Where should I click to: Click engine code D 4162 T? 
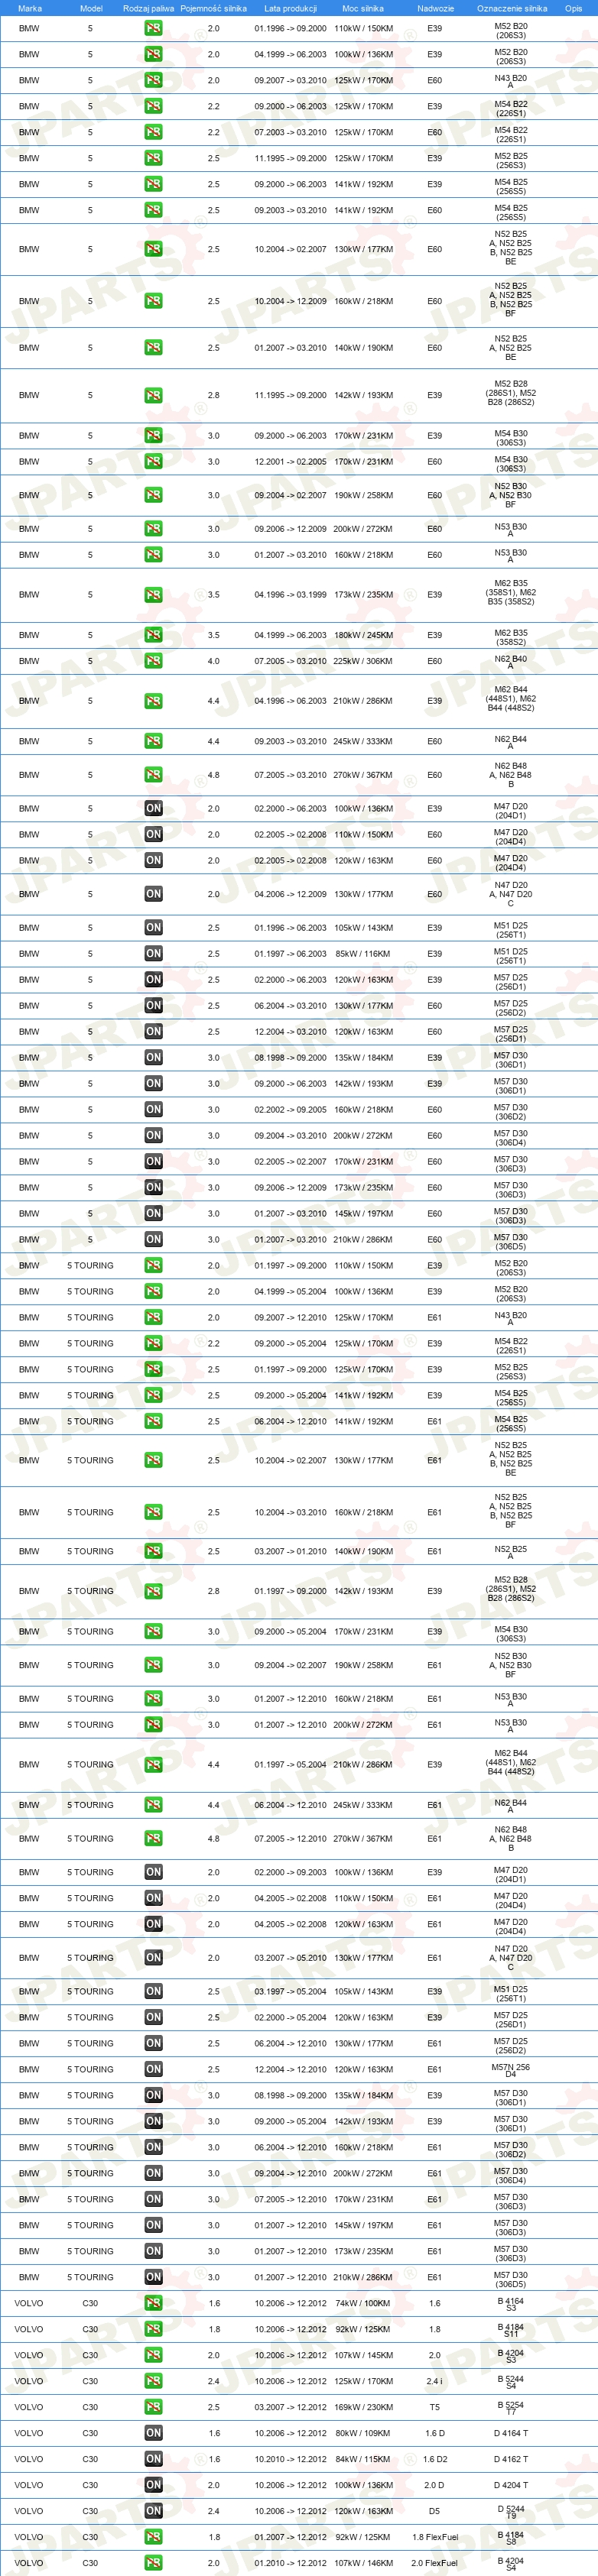511,2459
